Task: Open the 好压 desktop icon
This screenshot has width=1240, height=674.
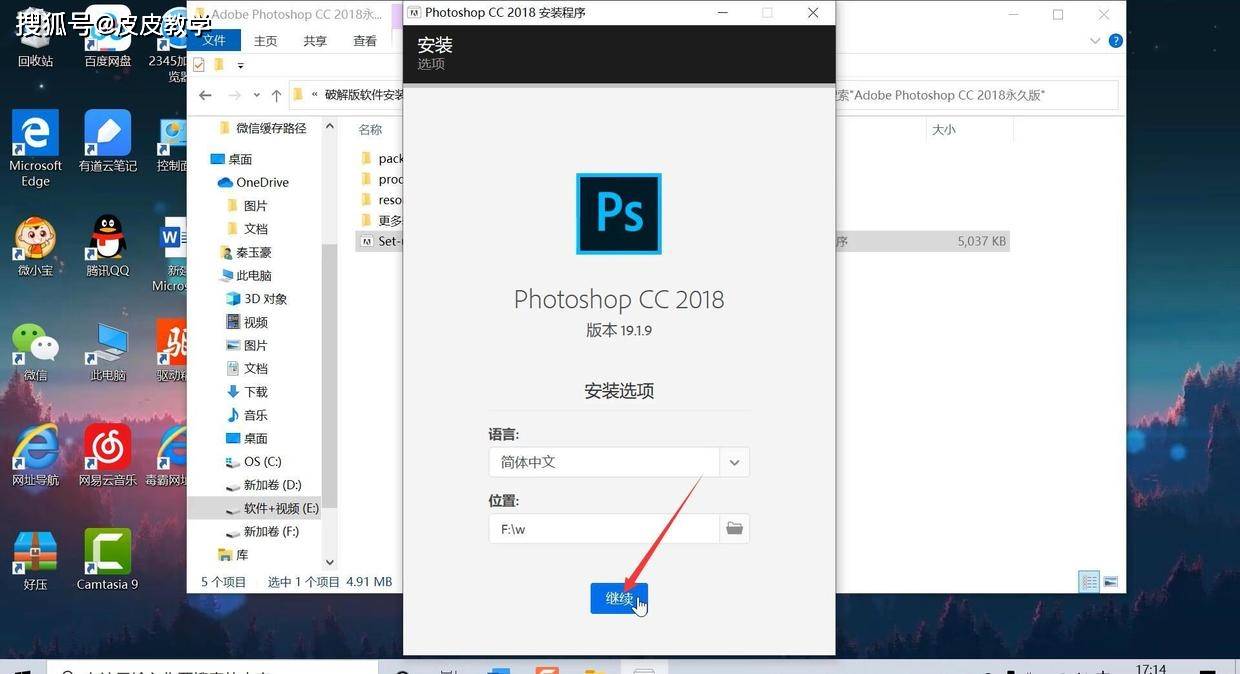Action: 35,560
